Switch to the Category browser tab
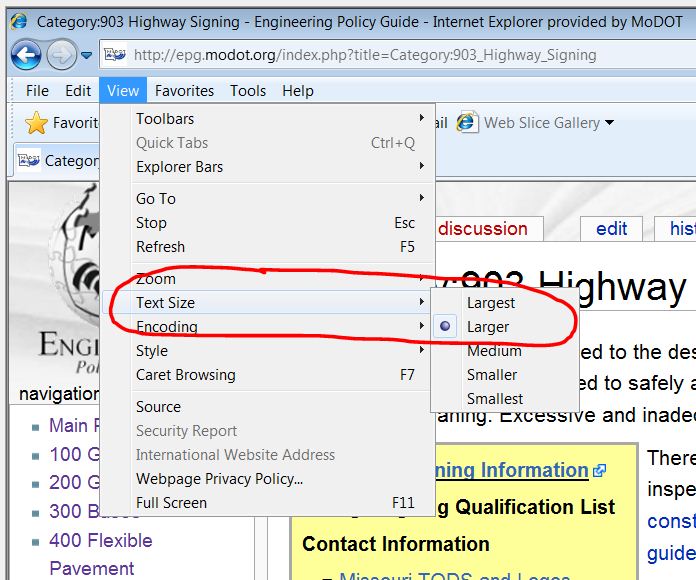Screen dimensions: 696x580 pyautogui.click(x=57, y=160)
